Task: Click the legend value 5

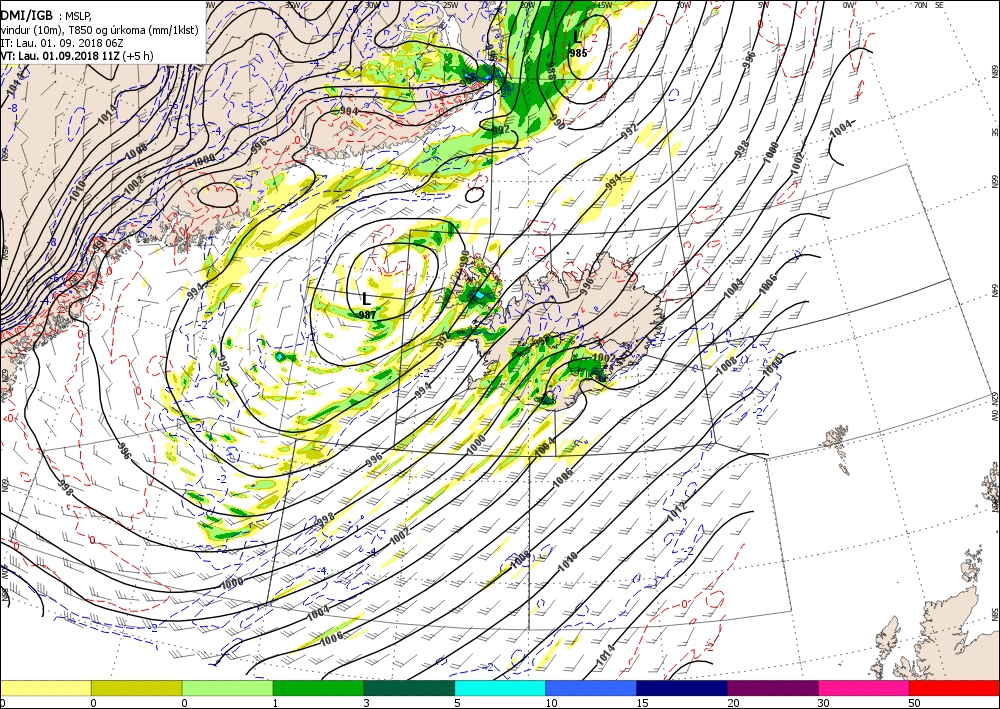Action: coord(457,703)
